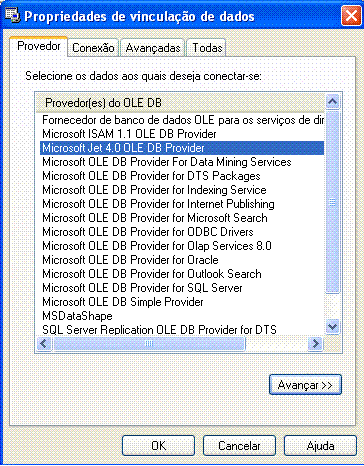Confirm with the OK button
Image resolution: width=364 pixels, height=466 pixels.
pyautogui.click(x=158, y=446)
